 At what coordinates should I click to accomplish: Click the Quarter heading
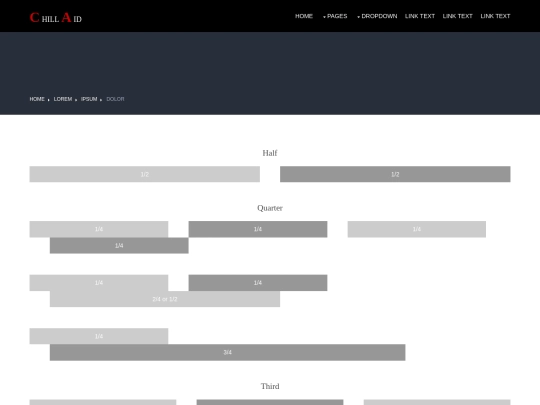click(x=270, y=208)
